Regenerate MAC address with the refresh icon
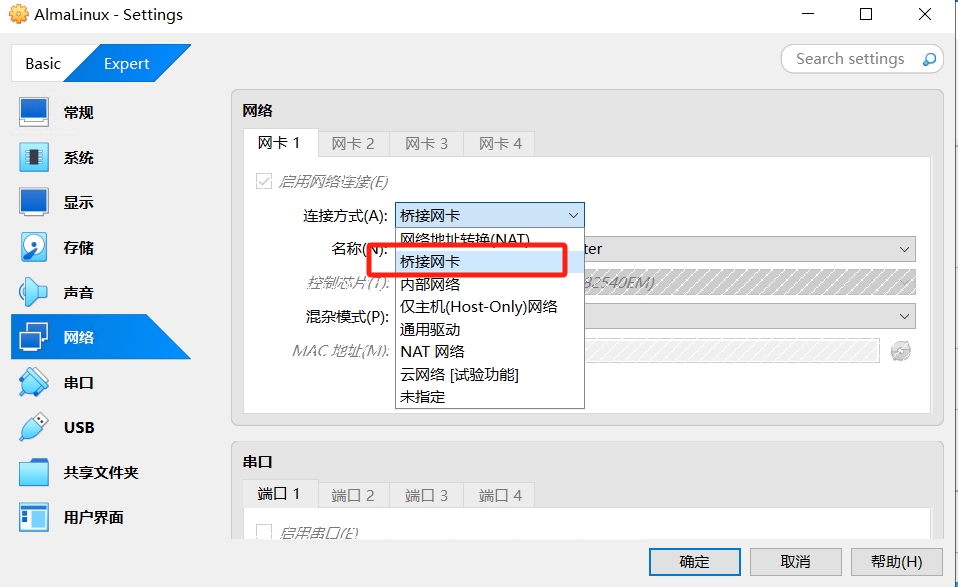The height and width of the screenshot is (587, 958). tap(901, 351)
